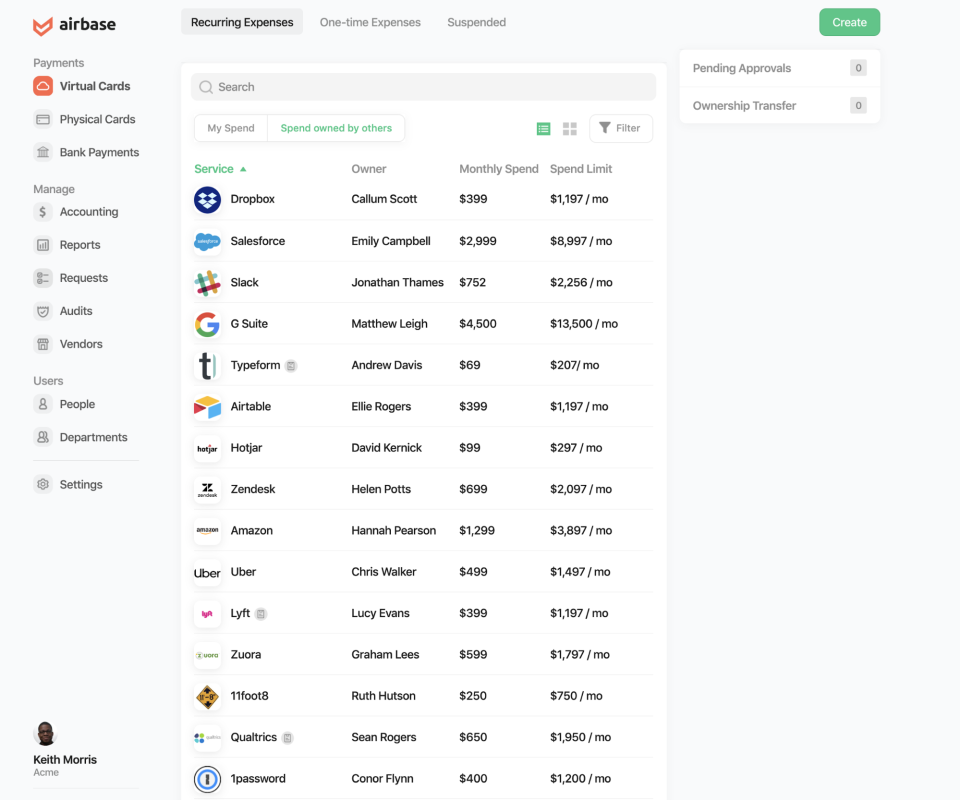This screenshot has width=960, height=800.
Task: Click the Vendors store icon
Action: [43, 344]
